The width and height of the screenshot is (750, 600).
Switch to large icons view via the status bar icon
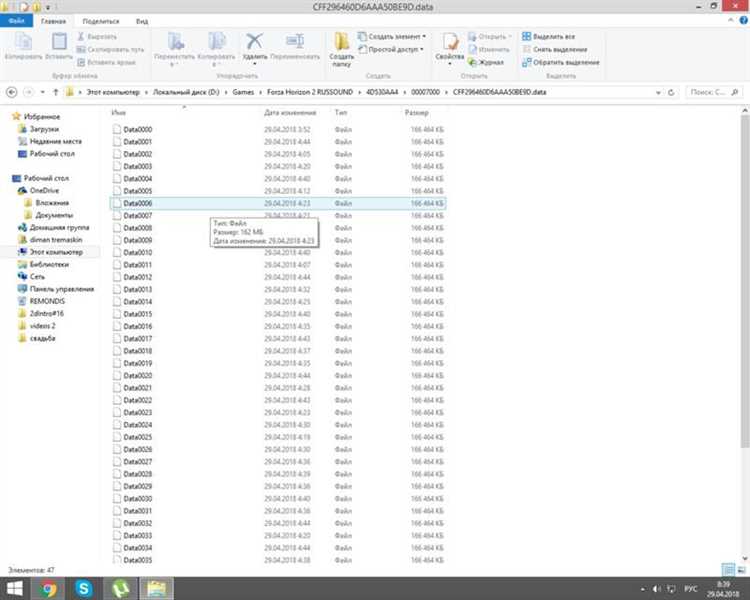coord(741,569)
